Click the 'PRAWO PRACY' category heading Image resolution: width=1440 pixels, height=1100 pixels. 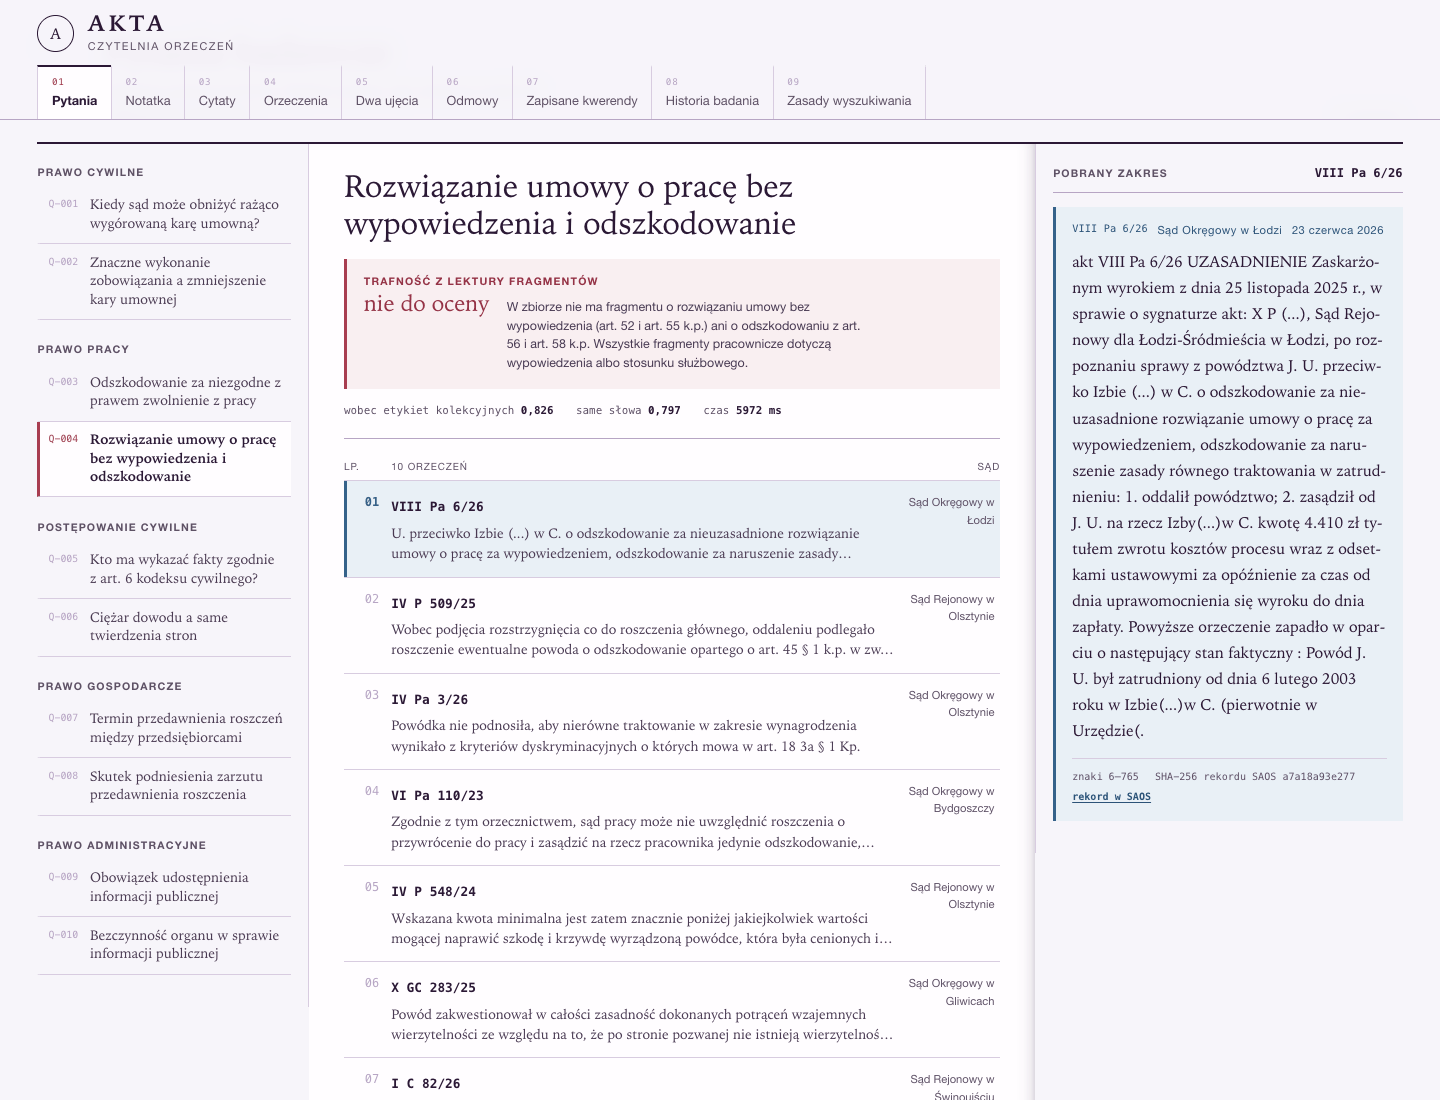click(x=83, y=349)
